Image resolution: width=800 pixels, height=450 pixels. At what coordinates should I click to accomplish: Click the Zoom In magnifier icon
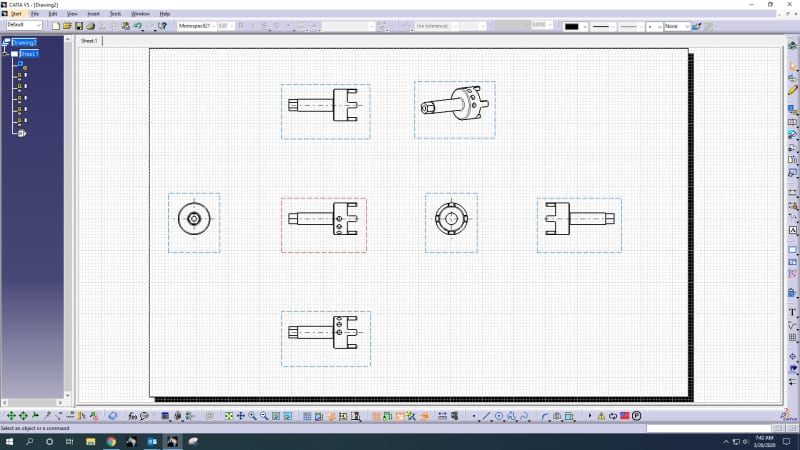tap(253, 416)
